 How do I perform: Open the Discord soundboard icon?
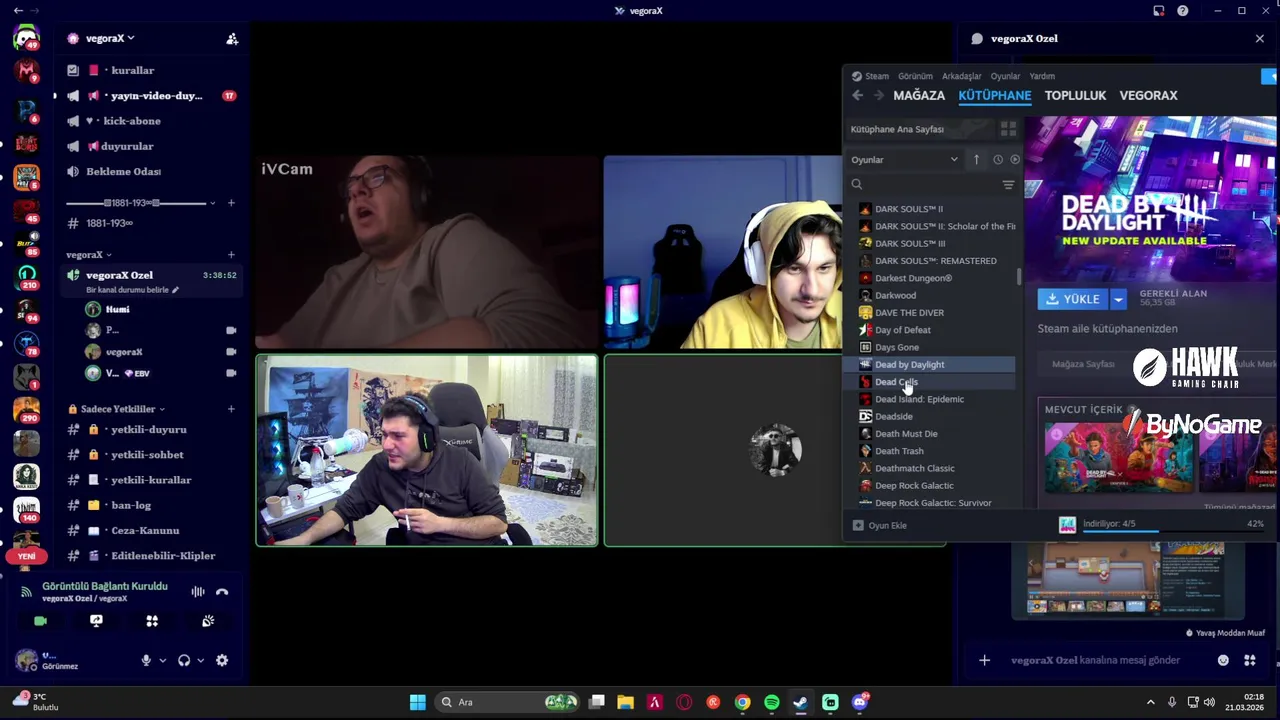[x=208, y=621]
